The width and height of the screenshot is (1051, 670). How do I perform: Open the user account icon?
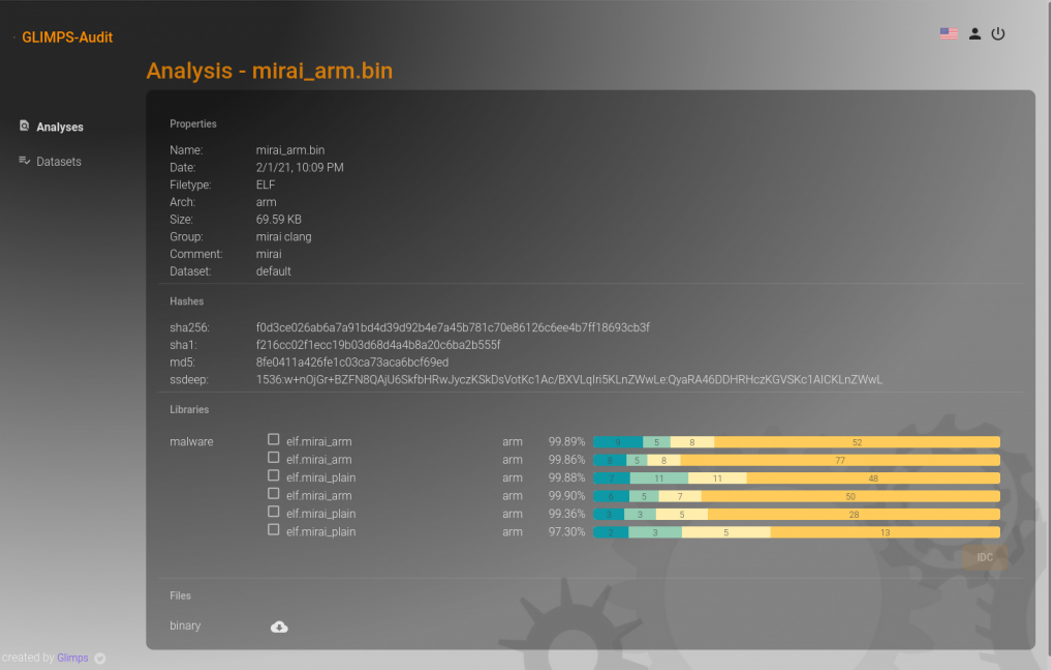tap(975, 34)
